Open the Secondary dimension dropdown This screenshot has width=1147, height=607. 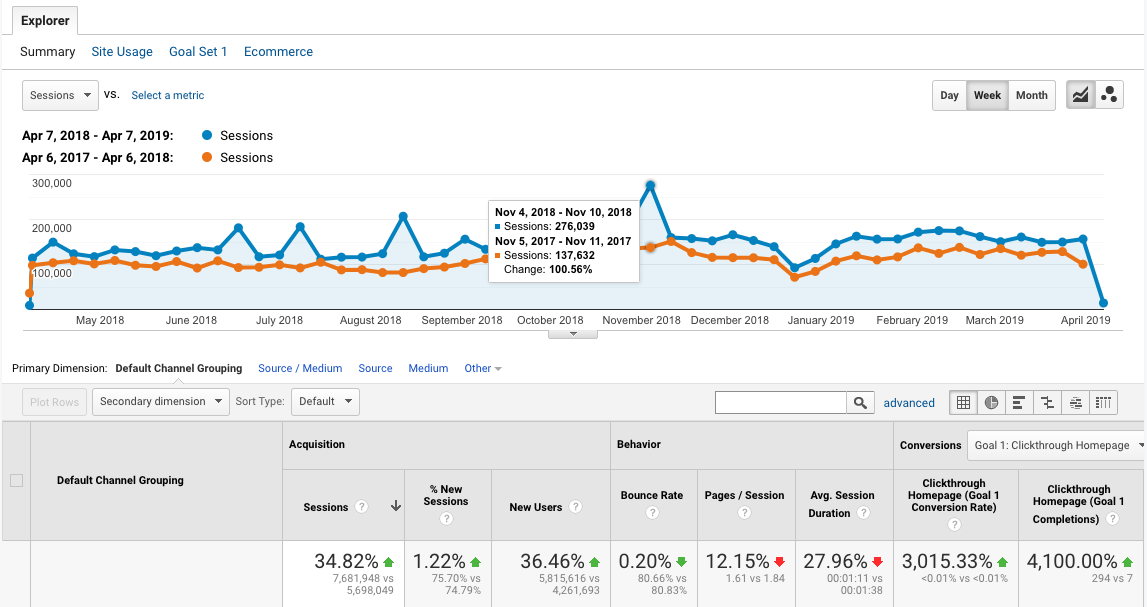161,401
